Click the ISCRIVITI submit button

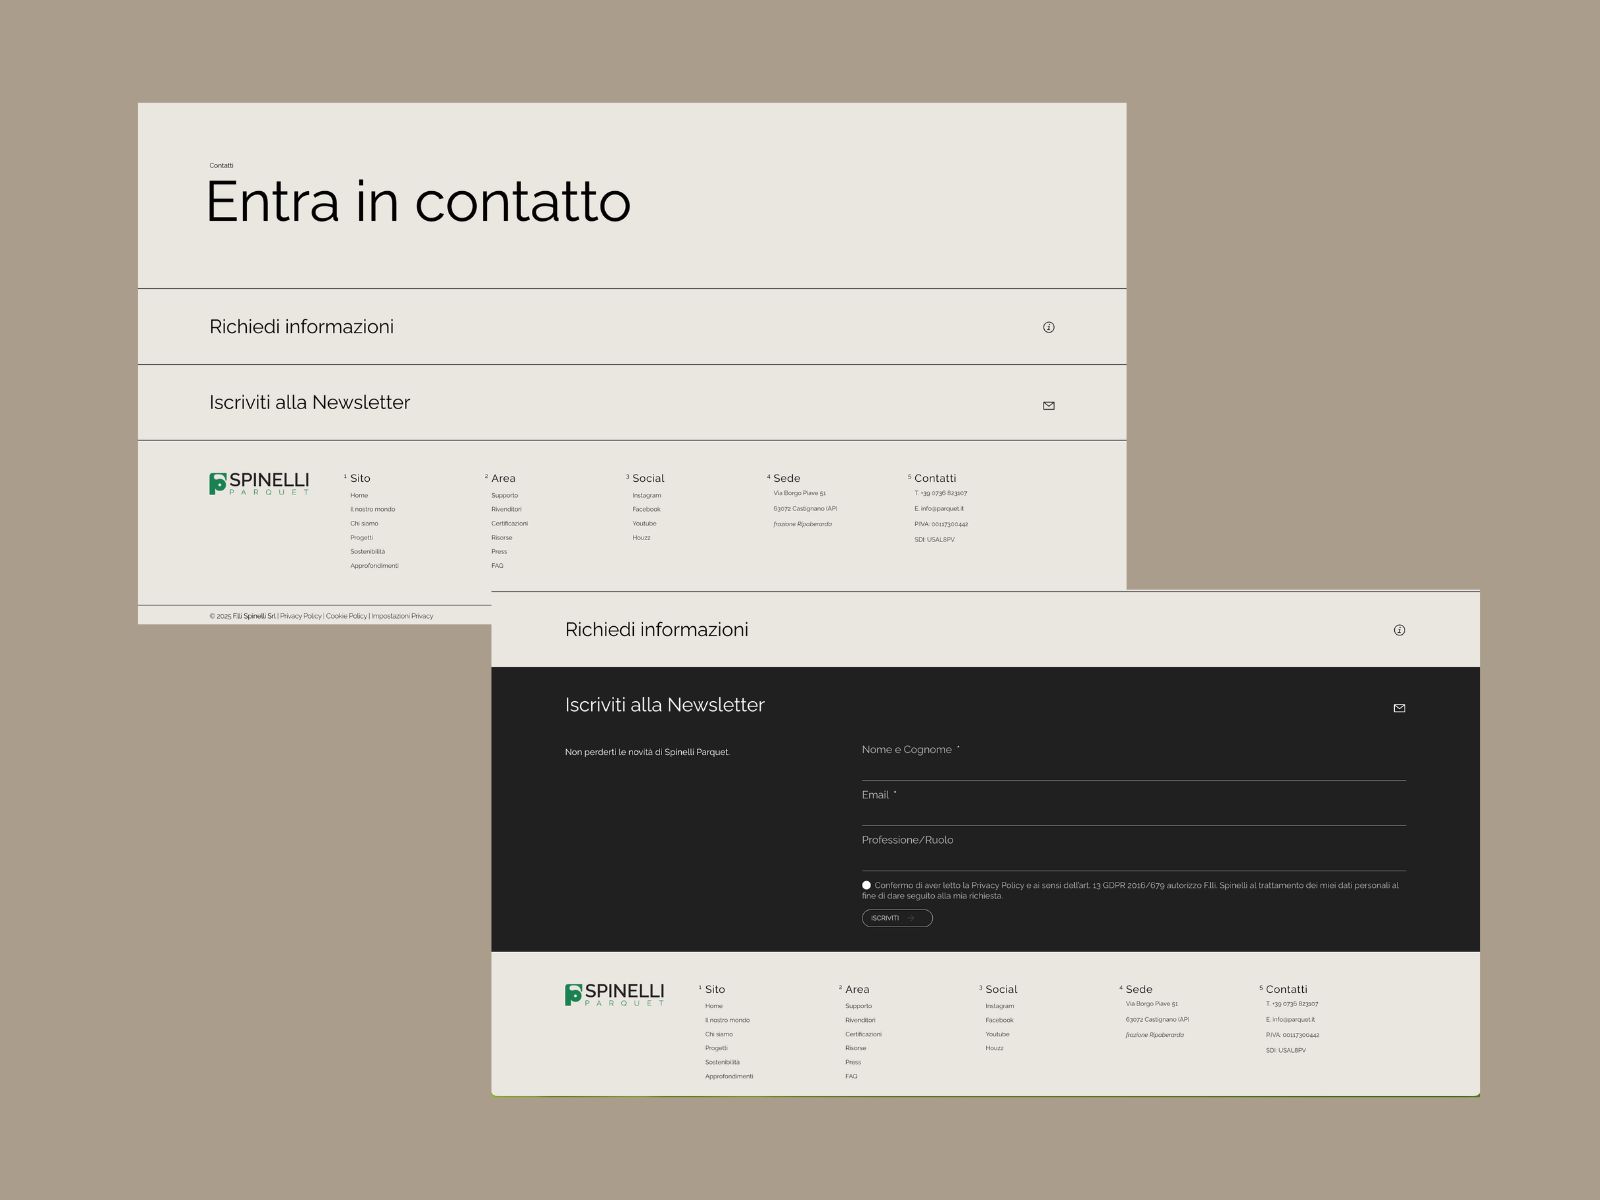(x=897, y=918)
